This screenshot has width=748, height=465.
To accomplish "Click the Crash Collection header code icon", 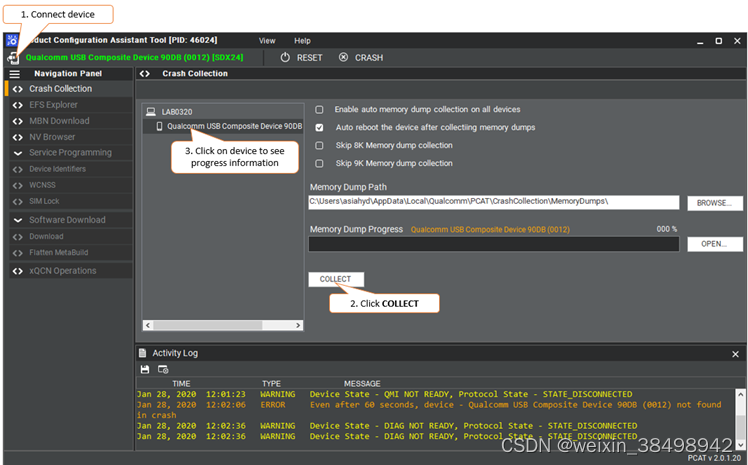I will [x=145, y=74].
